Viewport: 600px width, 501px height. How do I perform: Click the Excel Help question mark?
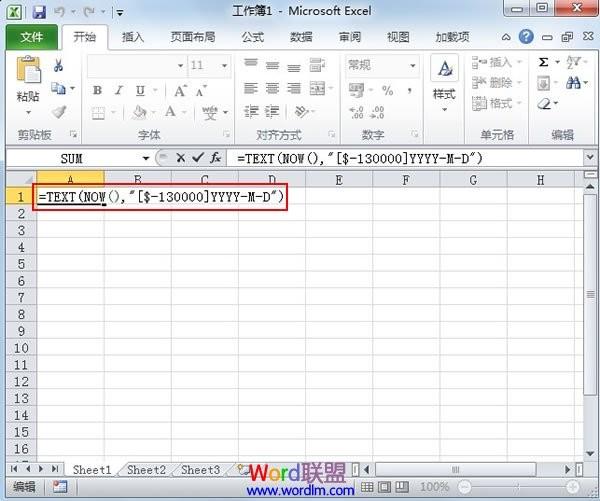pos(526,37)
